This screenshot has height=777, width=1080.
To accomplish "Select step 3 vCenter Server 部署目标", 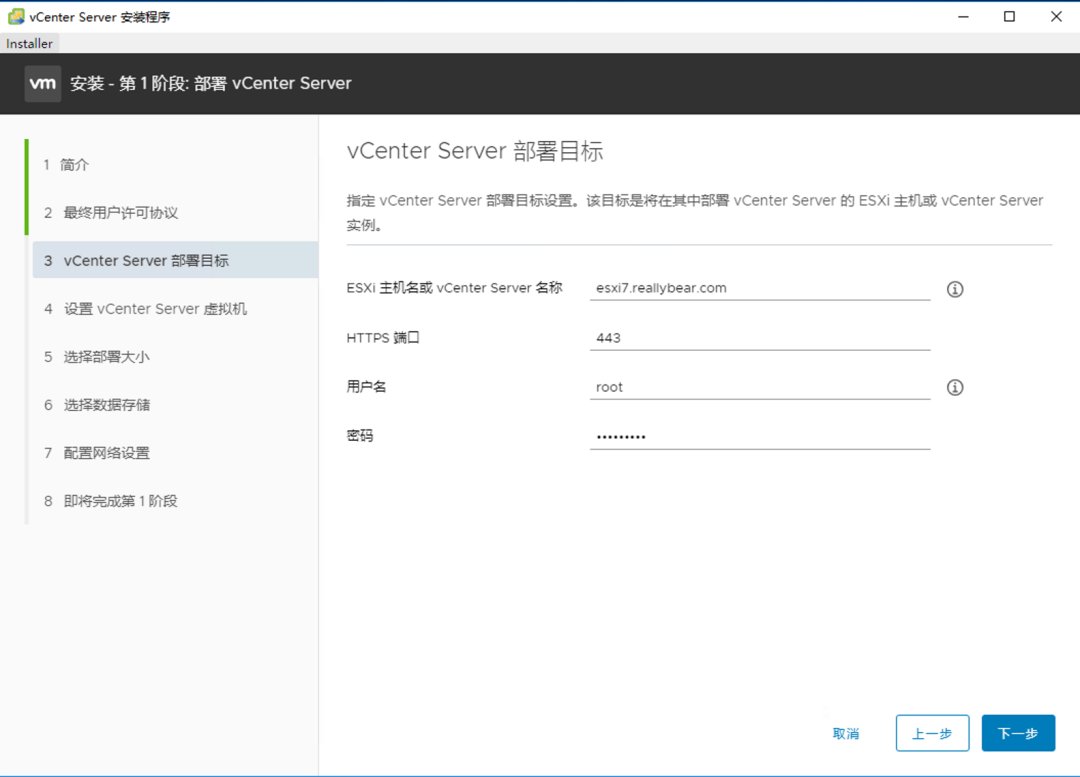I will pos(175,260).
